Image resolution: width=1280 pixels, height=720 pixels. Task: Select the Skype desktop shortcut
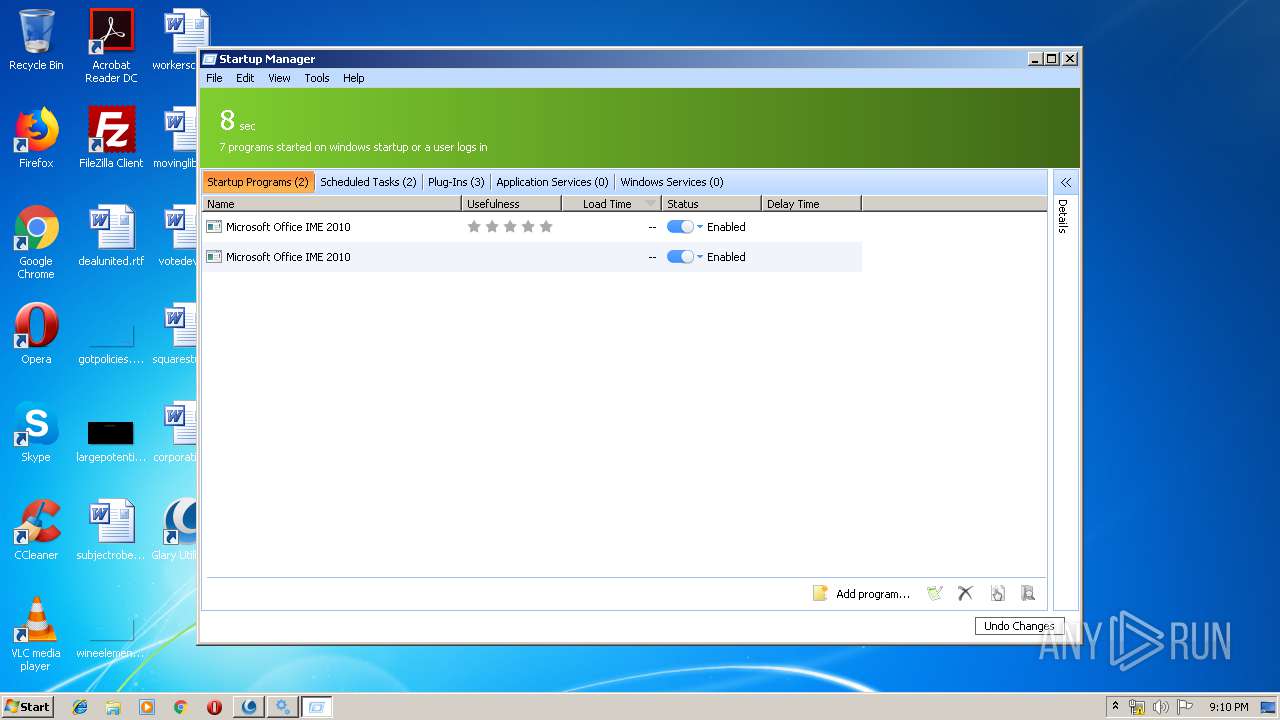[x=36, y=432]
